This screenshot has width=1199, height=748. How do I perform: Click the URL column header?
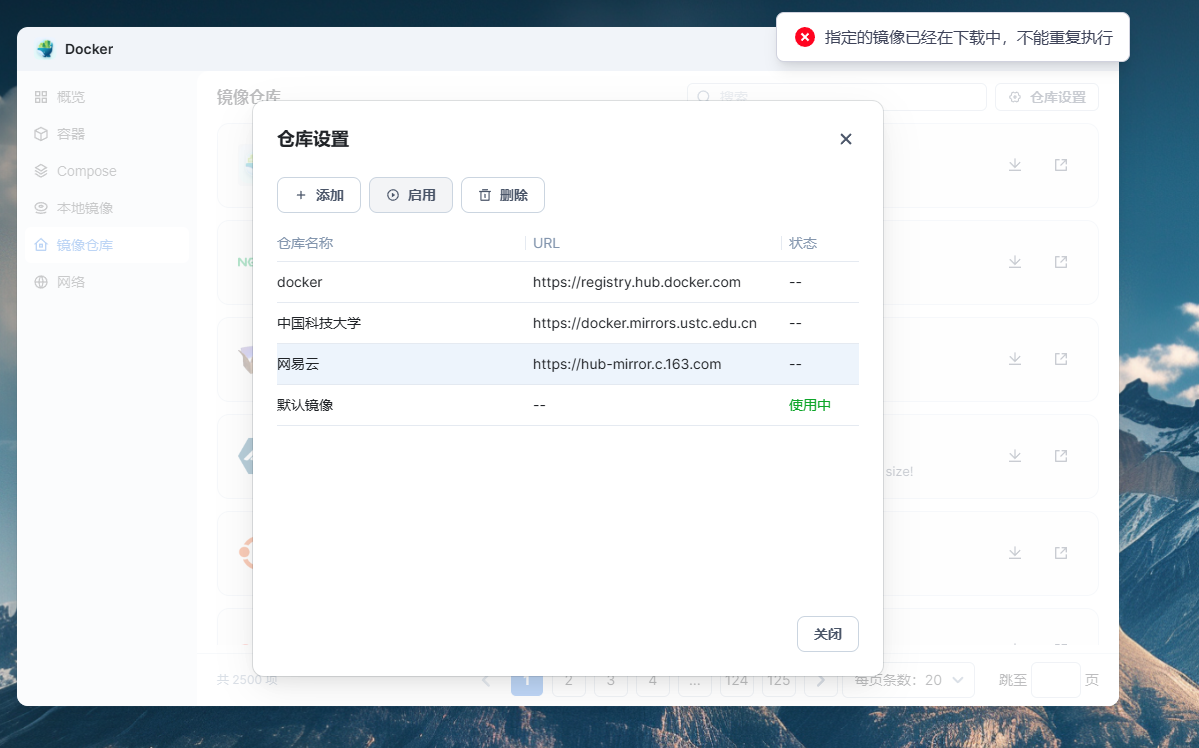[546, 243]
